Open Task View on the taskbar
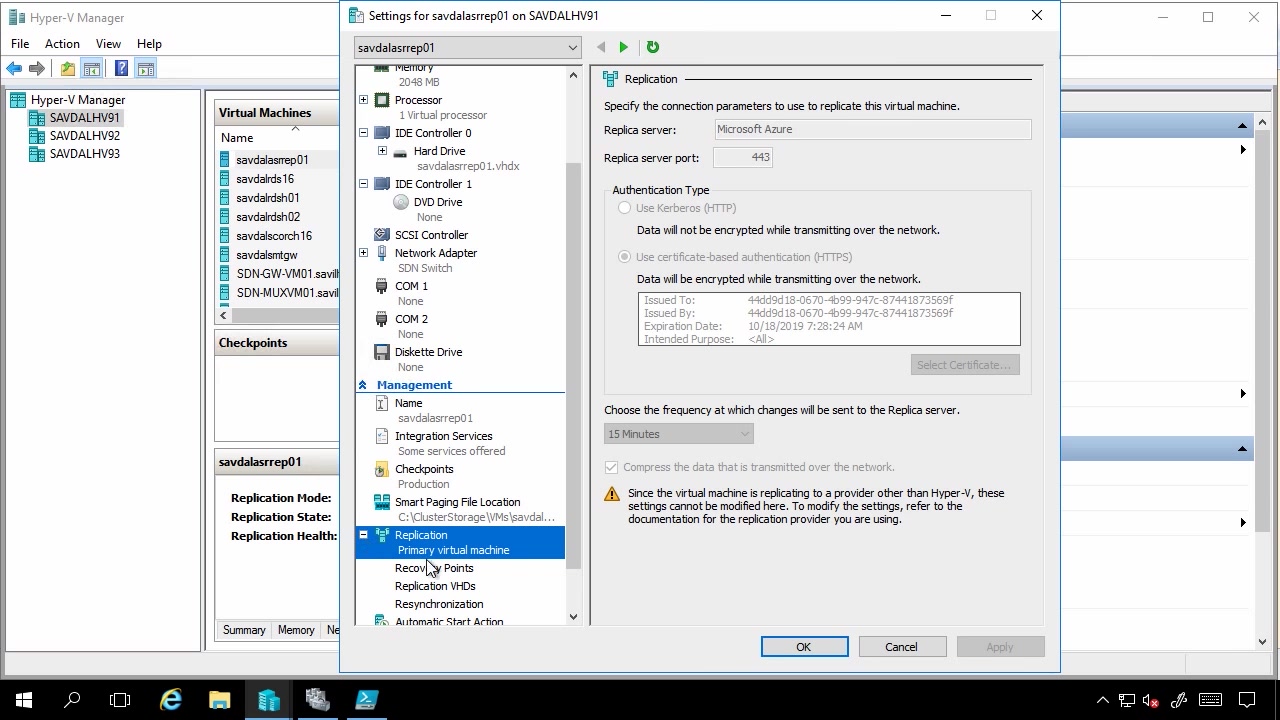The width and height of the screenshot is (1280, 720). coord(120,700)
